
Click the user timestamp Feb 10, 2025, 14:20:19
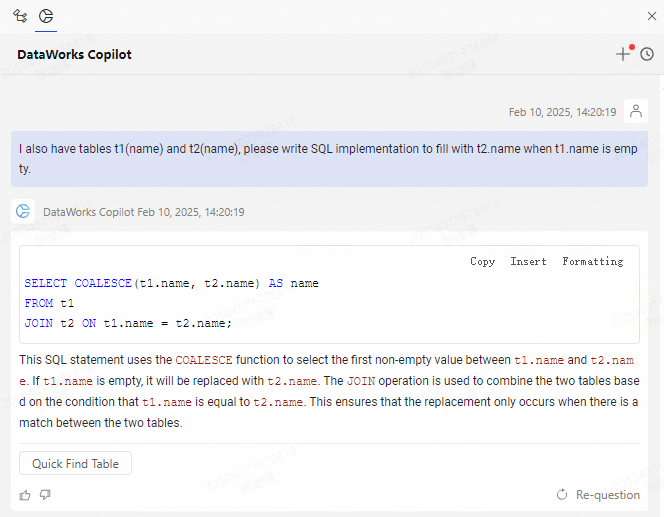pos(562,112)
